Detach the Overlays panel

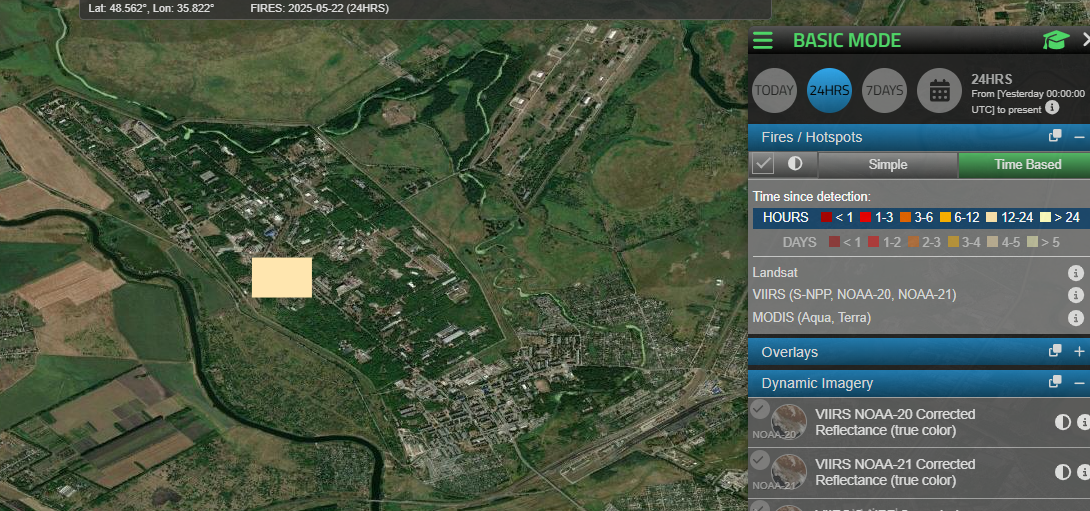click(1055, 351)
